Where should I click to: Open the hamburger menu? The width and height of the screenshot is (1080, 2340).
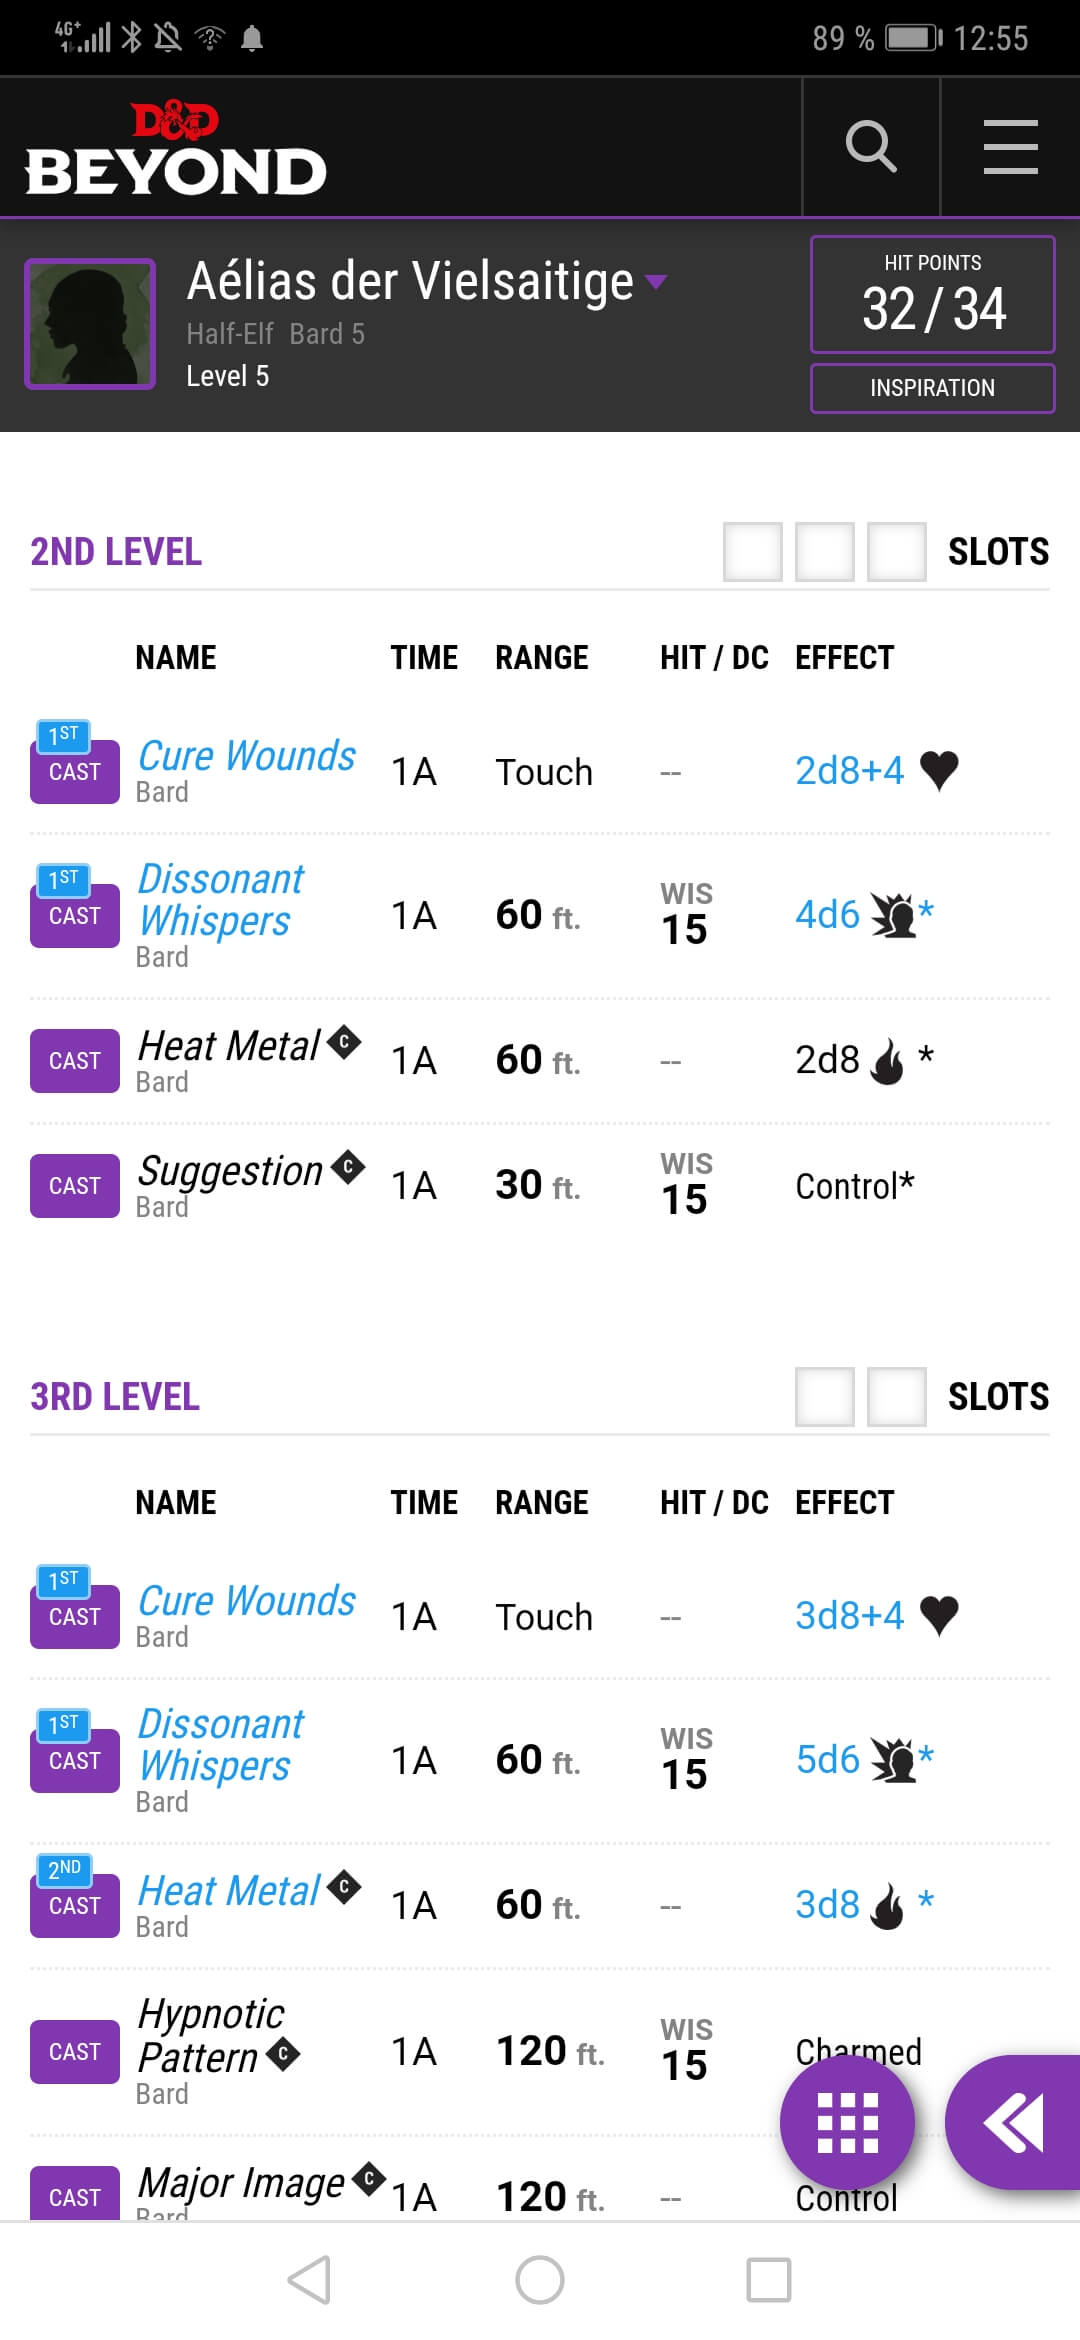click(x=1010, y=147)
